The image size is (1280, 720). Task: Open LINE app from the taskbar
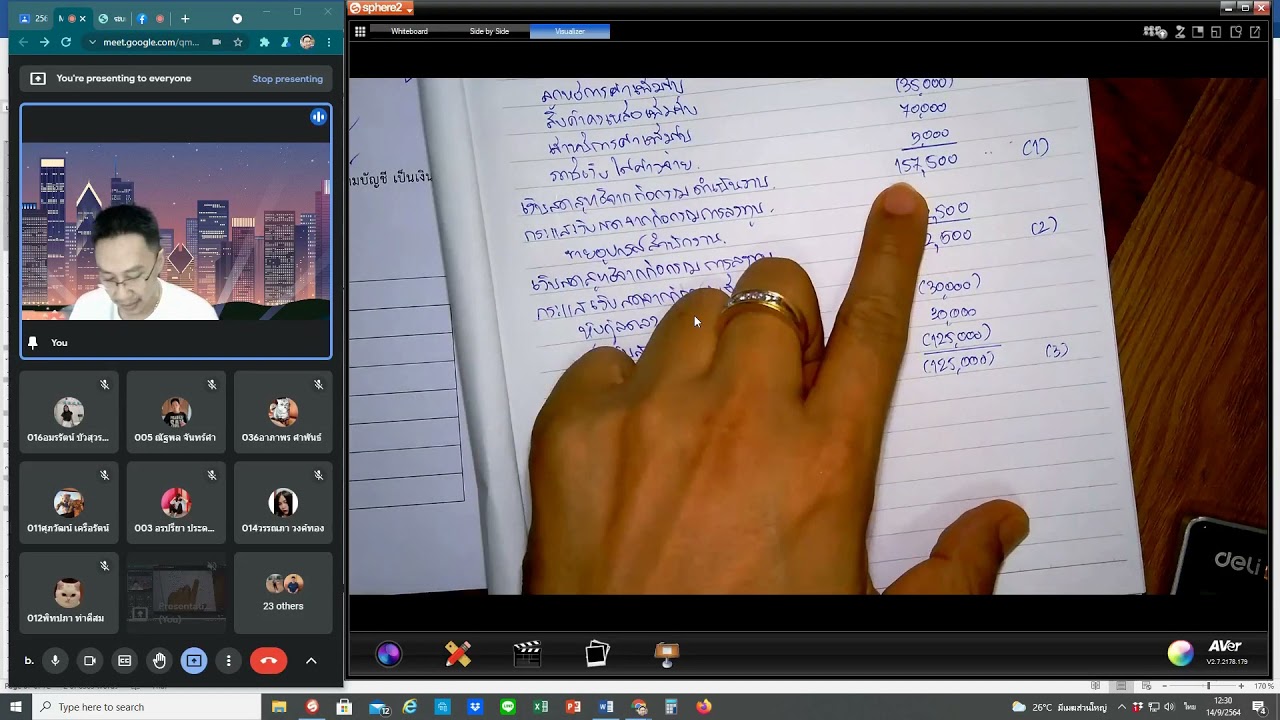pos(508,707)
